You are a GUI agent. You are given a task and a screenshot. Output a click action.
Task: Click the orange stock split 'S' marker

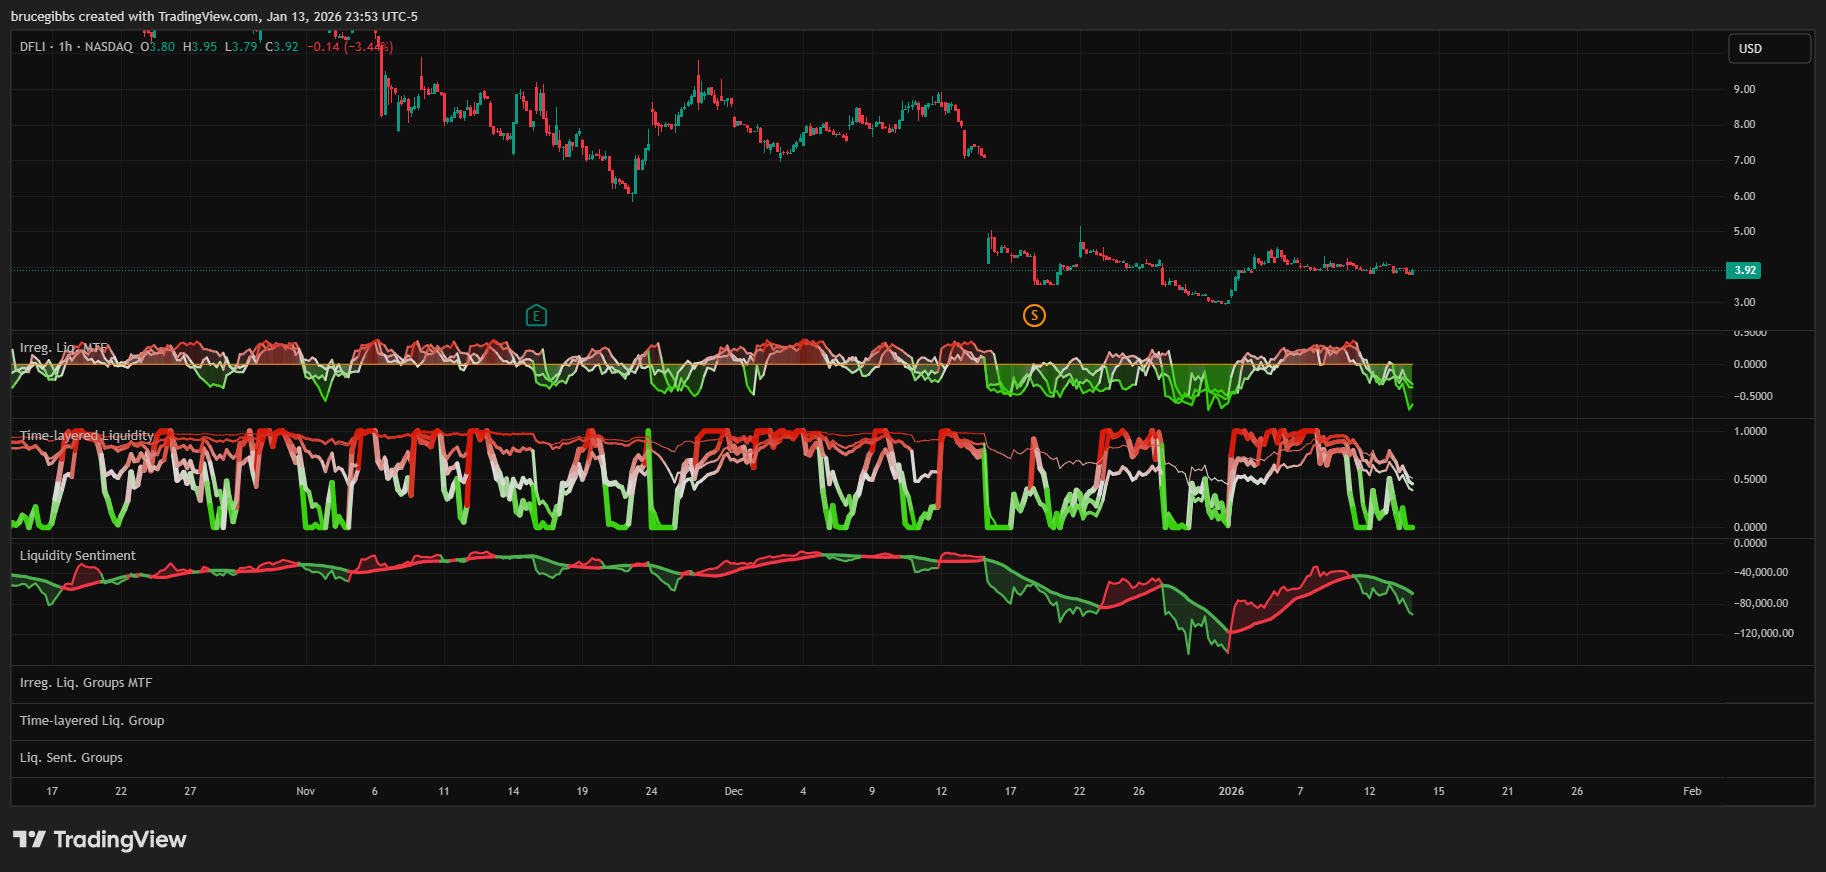(x=1034, y=316)
